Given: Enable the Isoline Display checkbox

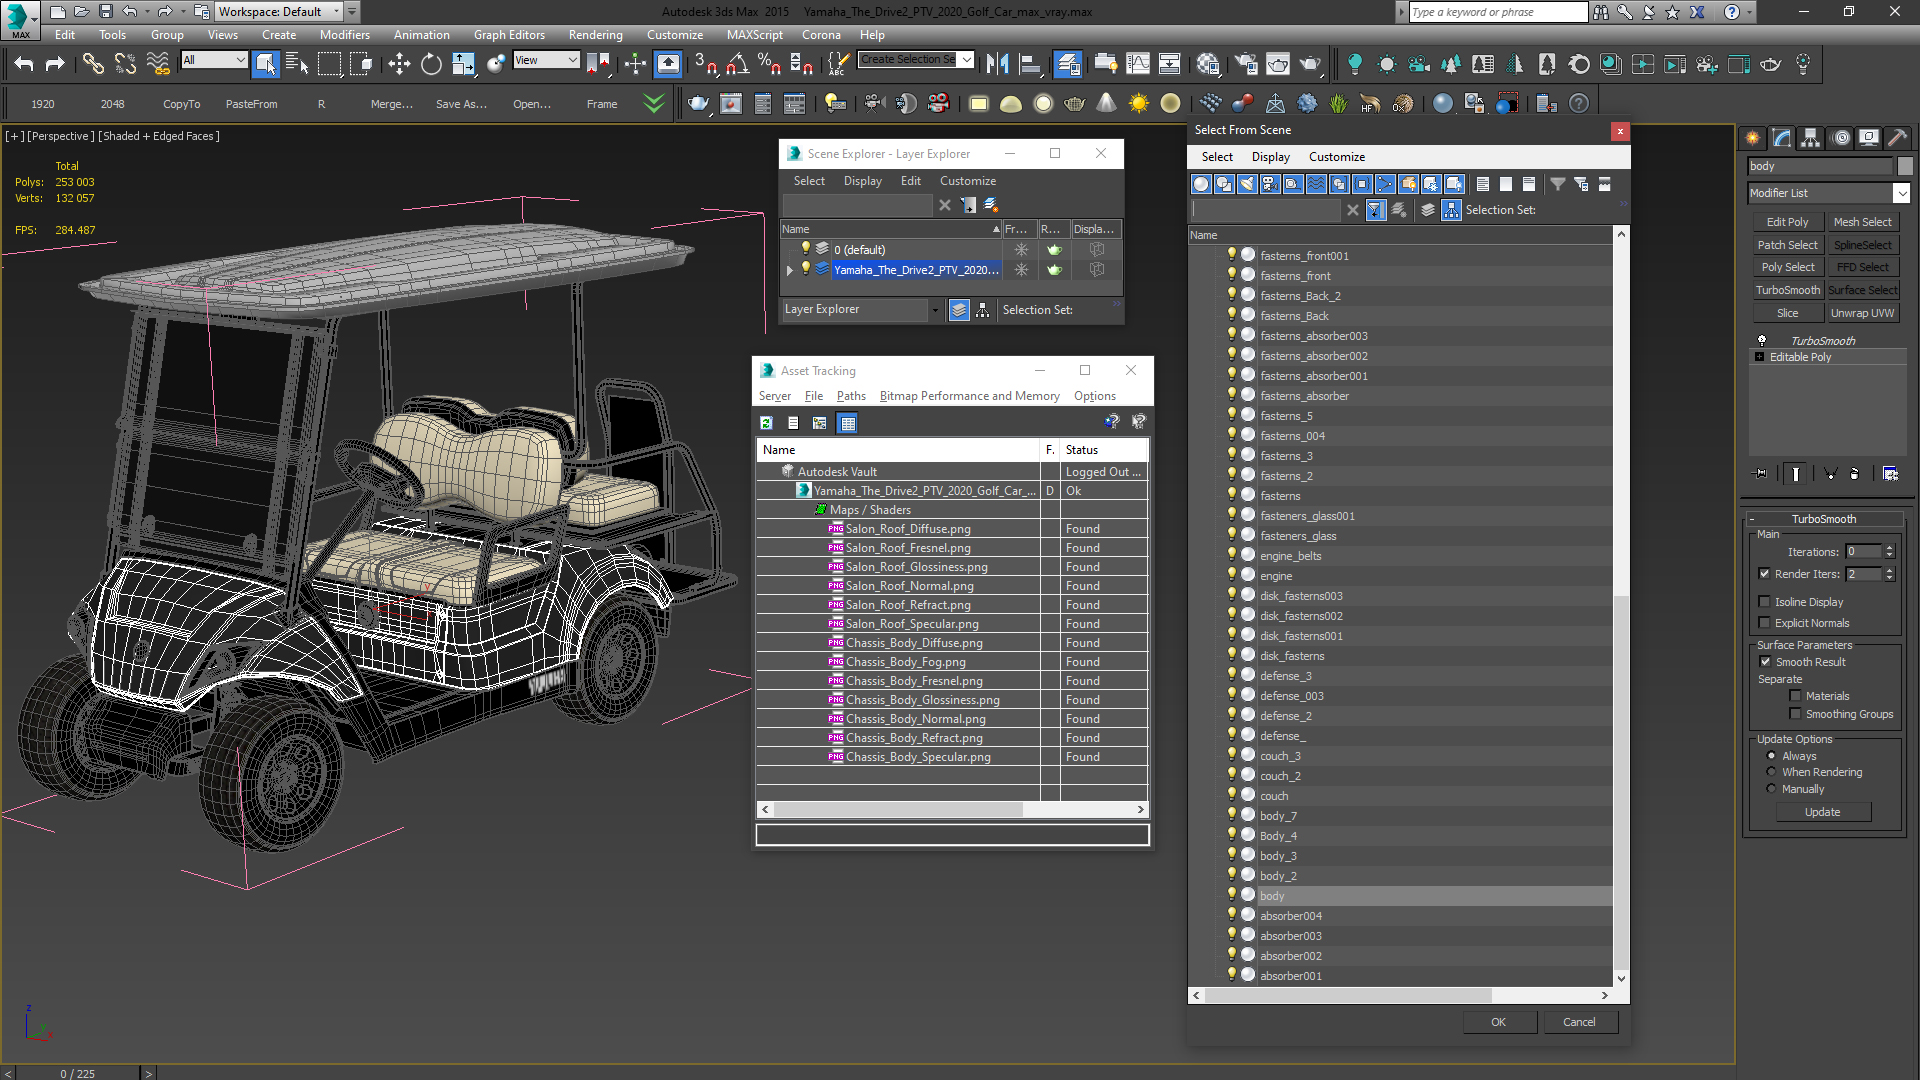Looking at the screenshot, I should [1765, 602].
